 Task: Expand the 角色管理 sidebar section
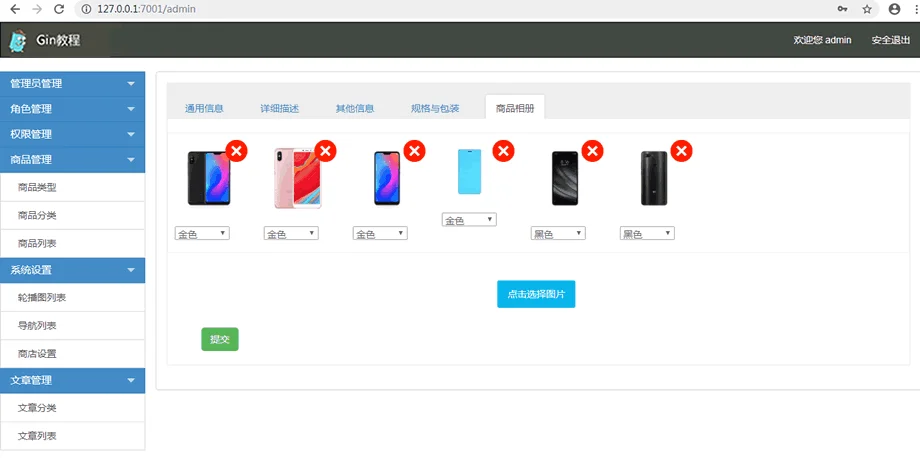72,109
